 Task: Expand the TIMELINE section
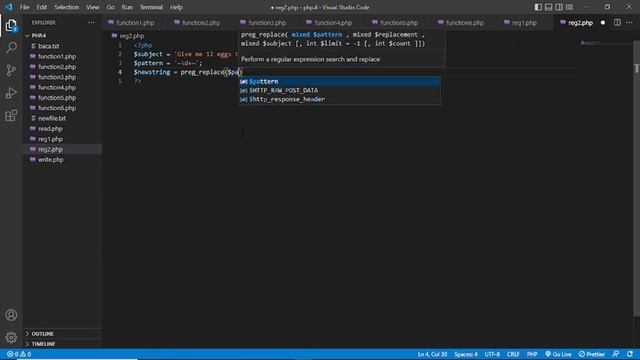(x=62, y=344)
